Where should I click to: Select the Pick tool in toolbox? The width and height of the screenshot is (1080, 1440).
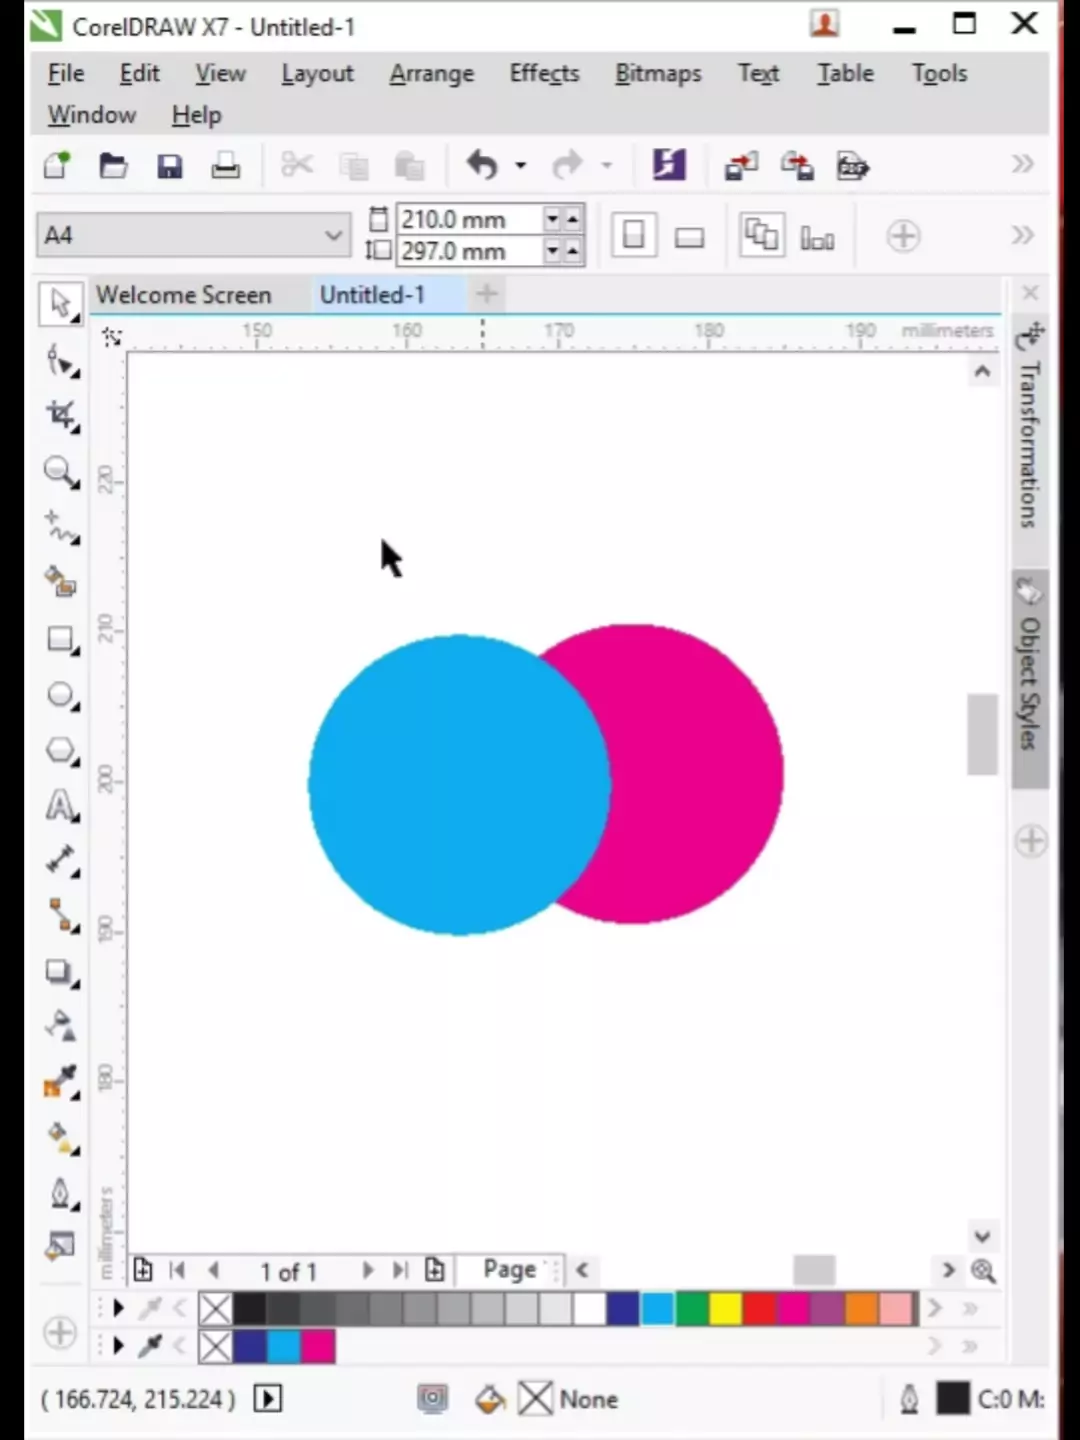tap(60, 303)
